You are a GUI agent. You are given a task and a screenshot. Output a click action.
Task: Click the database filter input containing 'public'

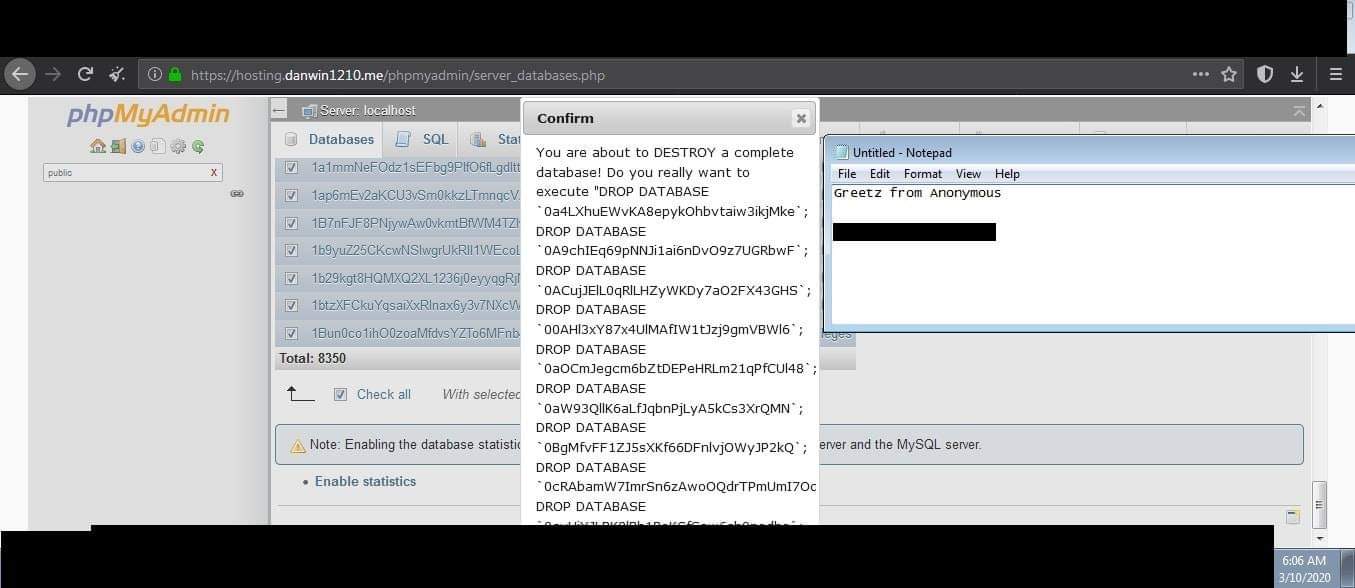click(125, 173)
